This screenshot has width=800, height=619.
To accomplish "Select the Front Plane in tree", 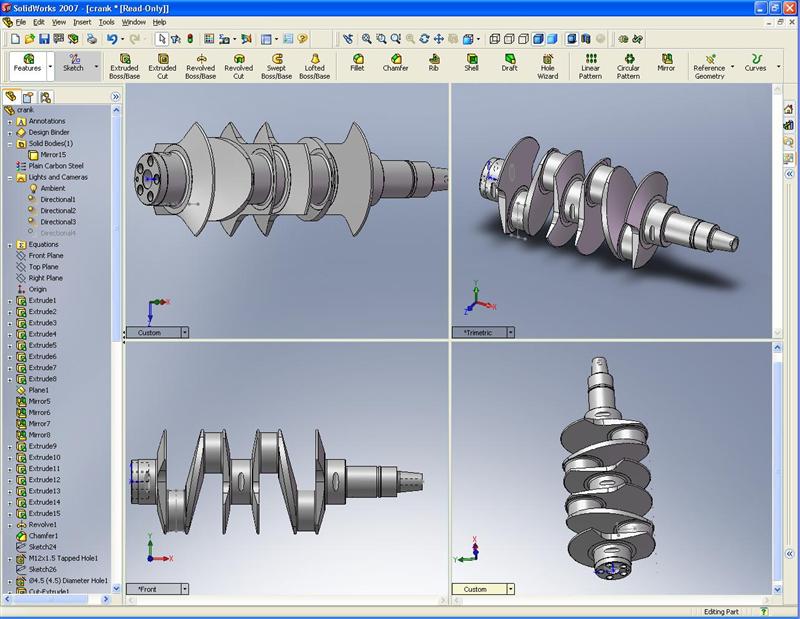I will 45,255.
